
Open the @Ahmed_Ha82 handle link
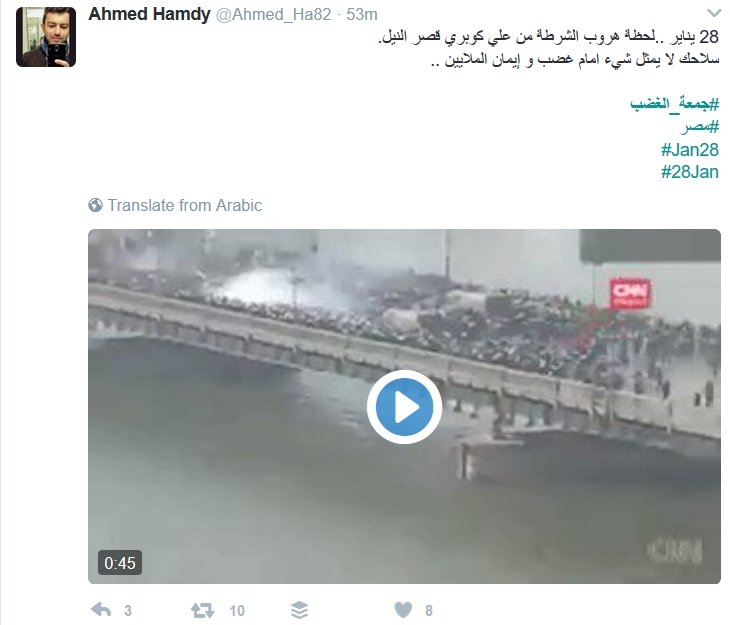pos(274,14)
